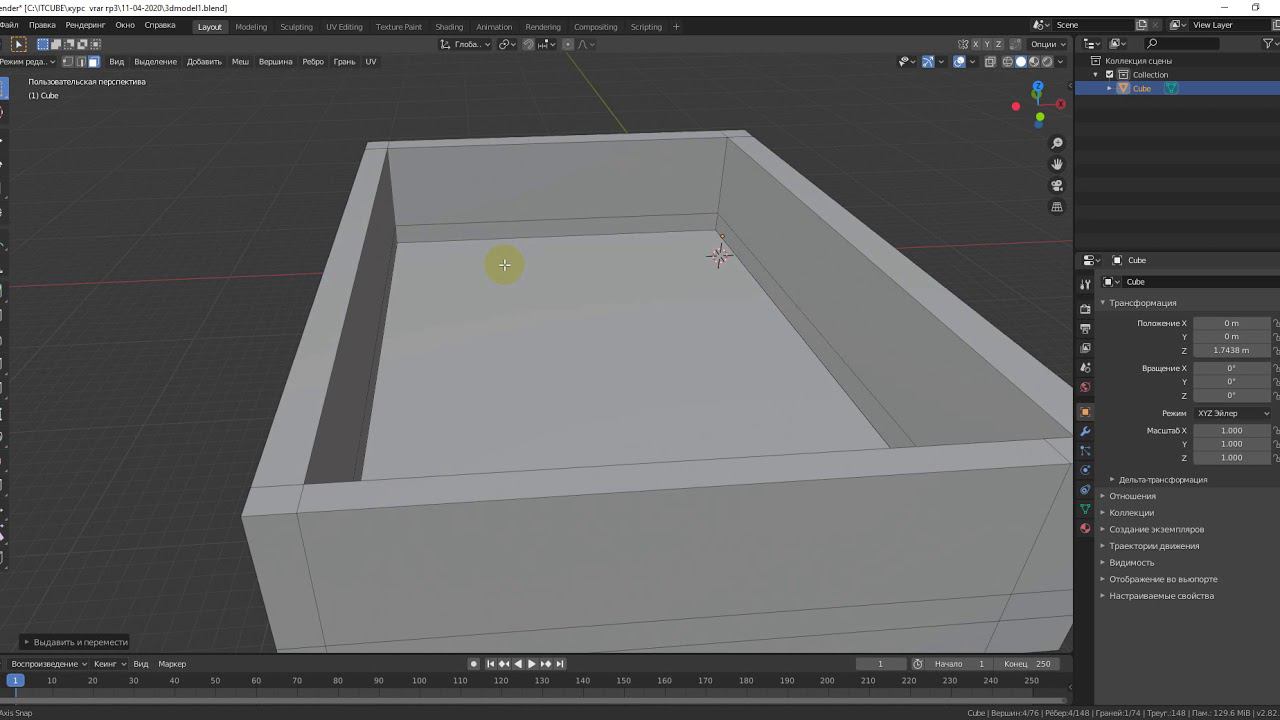Select material preview shading

click(1034, 62)
